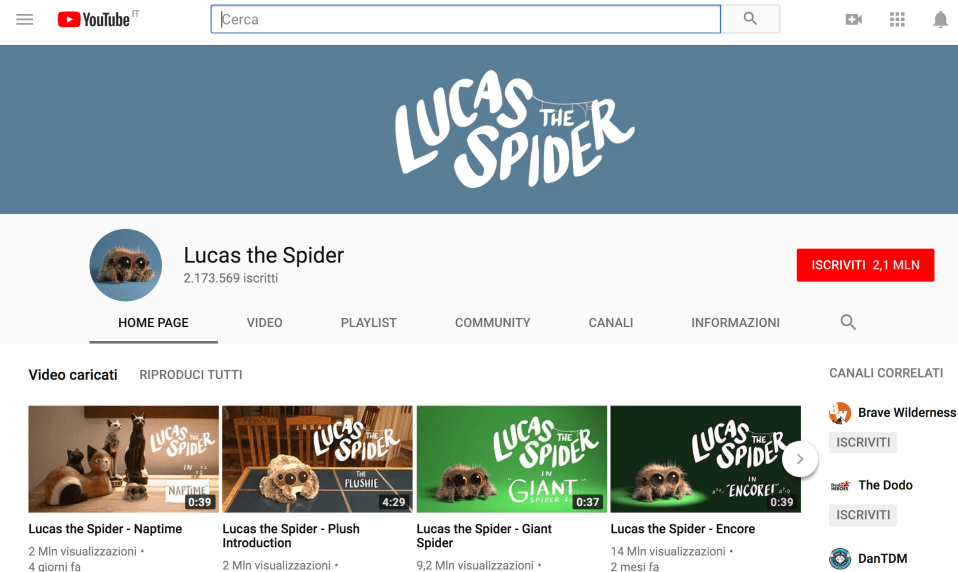Open the upload video camera icon
The image size is (958, 572).
pos(854,20)
